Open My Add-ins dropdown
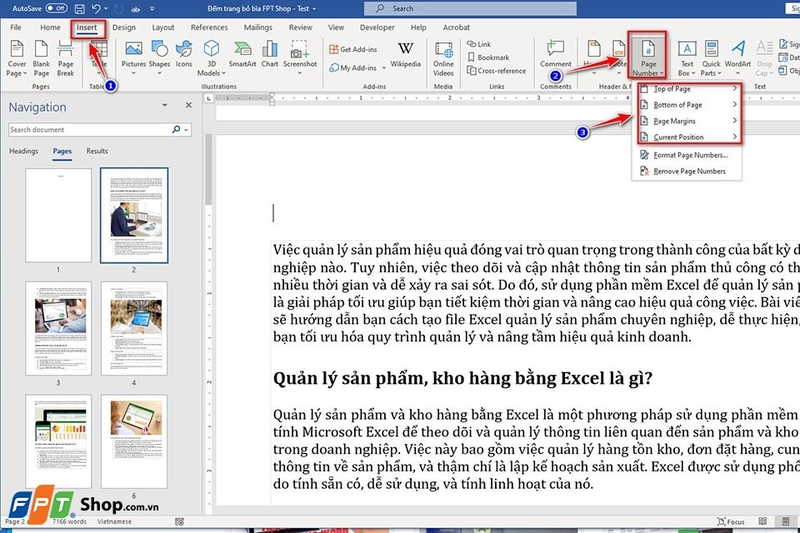 [358, 67]
